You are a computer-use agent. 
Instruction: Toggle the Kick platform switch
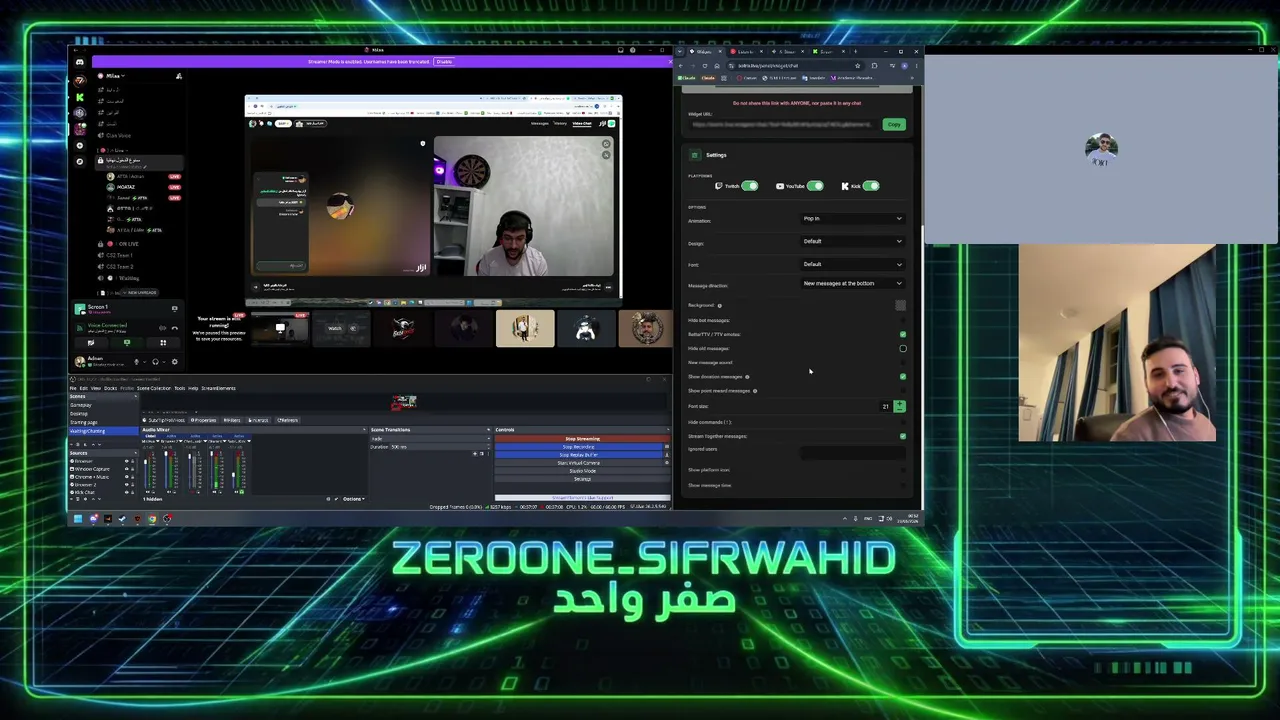[x=871, y=186]
